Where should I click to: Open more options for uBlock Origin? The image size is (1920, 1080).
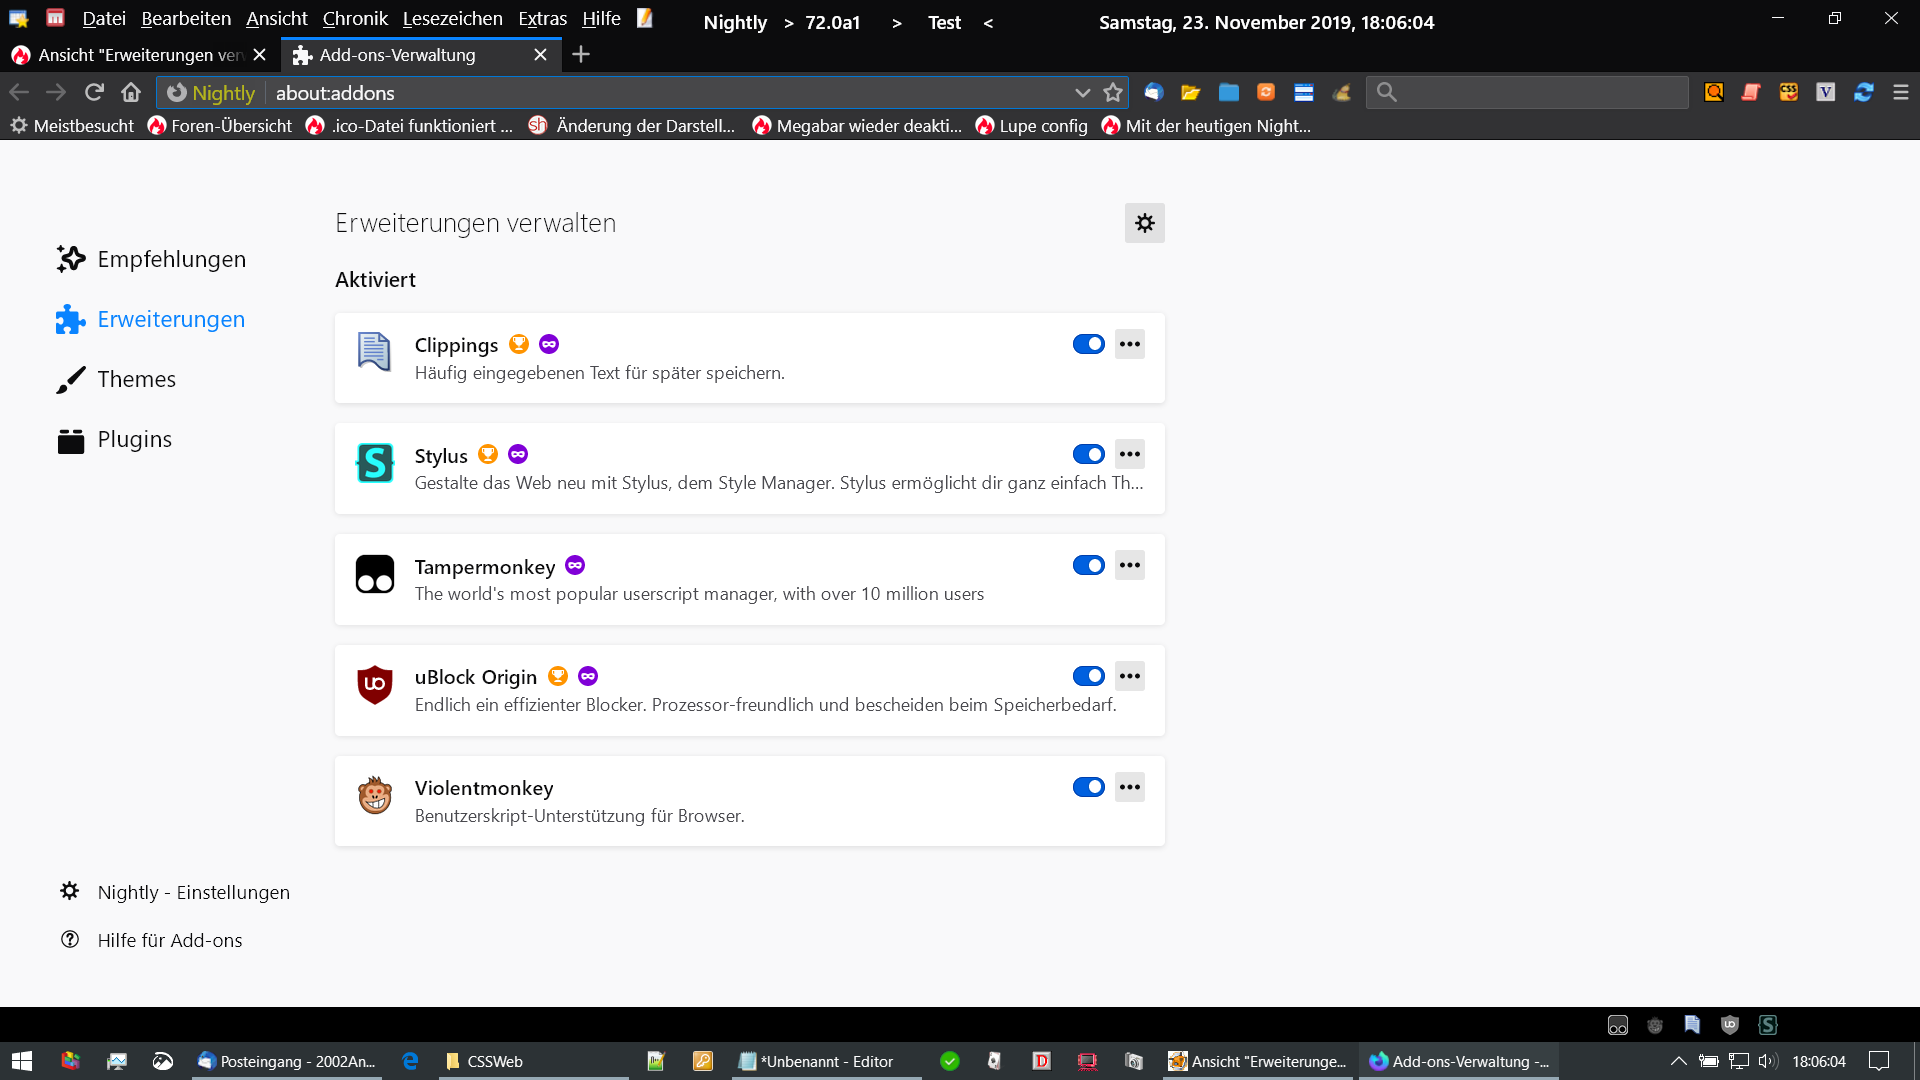1130,676
